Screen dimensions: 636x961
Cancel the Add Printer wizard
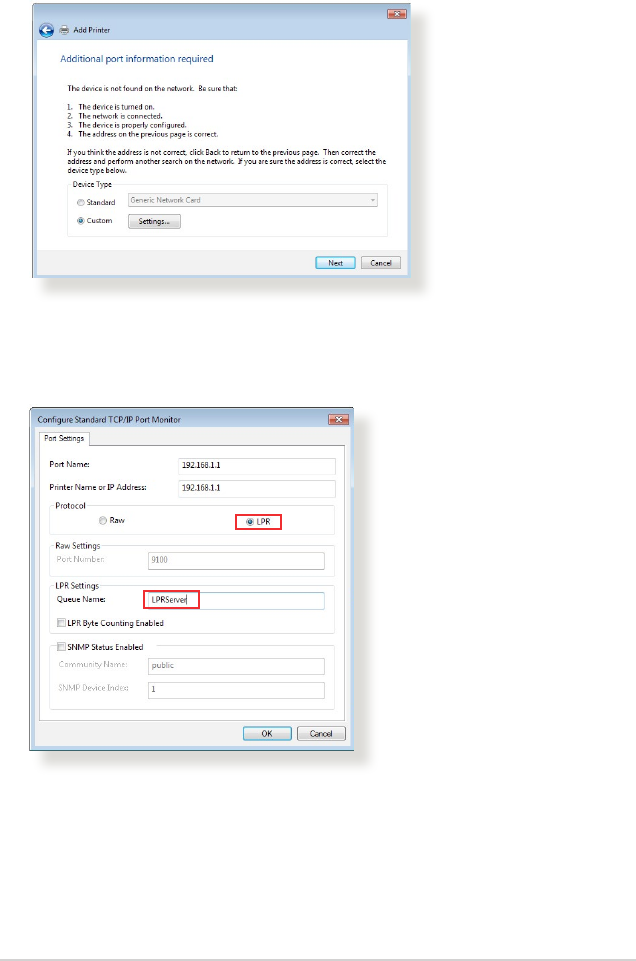tap(380, 263)
